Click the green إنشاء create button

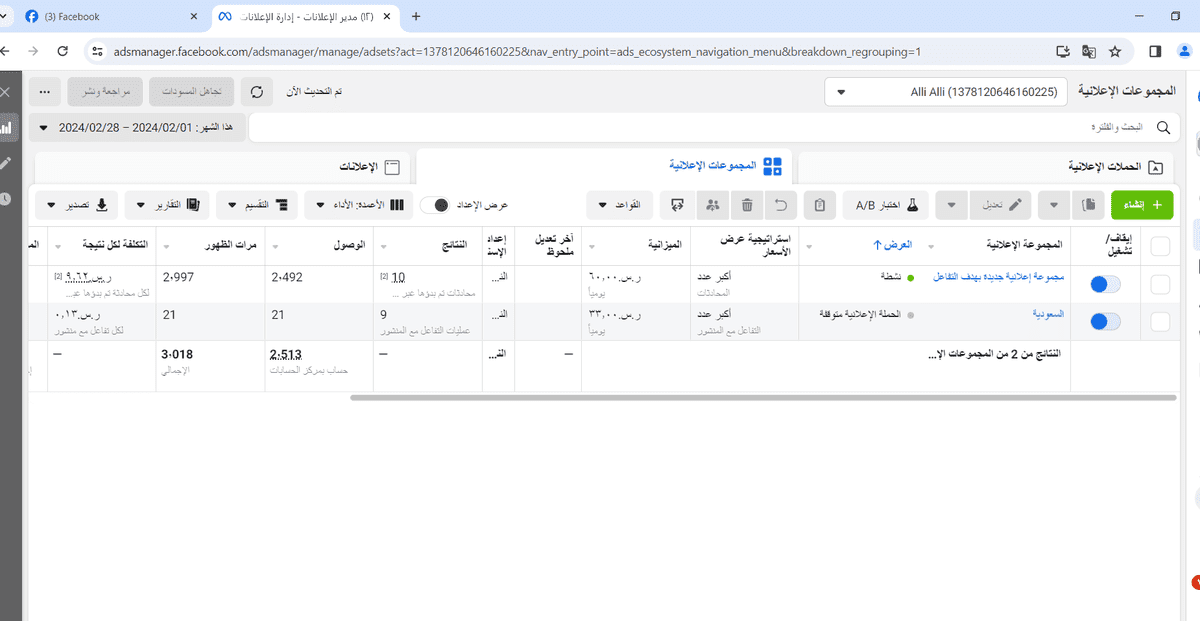coord(1142,204)
